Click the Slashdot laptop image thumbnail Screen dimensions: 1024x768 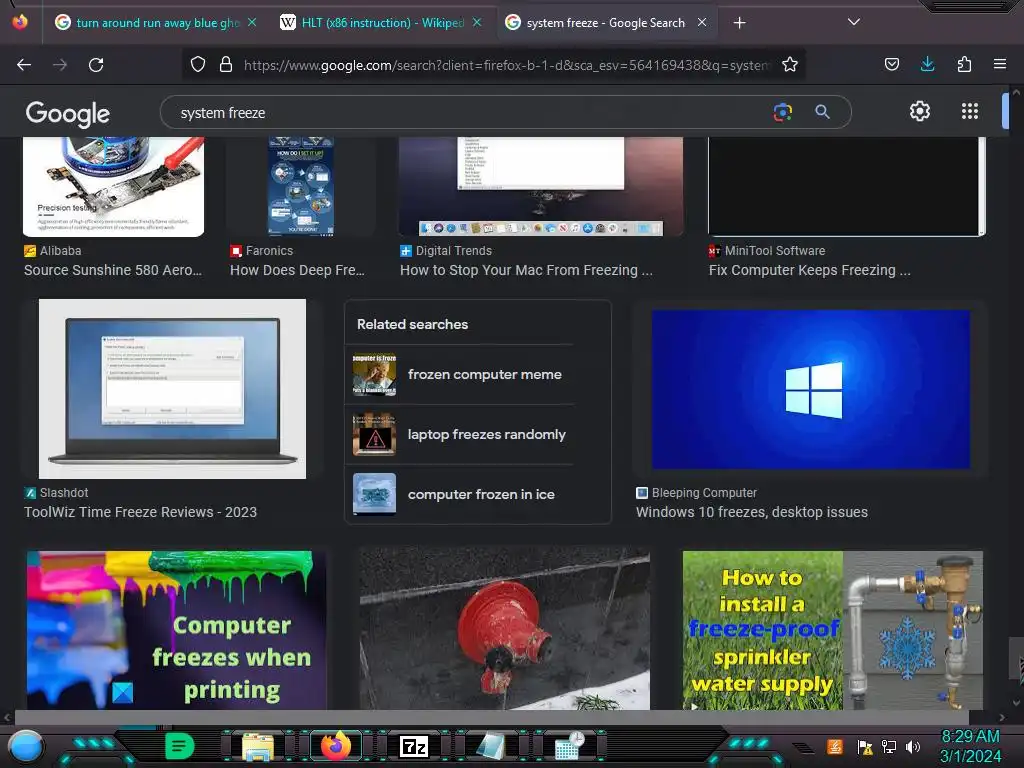click(172, 389)
